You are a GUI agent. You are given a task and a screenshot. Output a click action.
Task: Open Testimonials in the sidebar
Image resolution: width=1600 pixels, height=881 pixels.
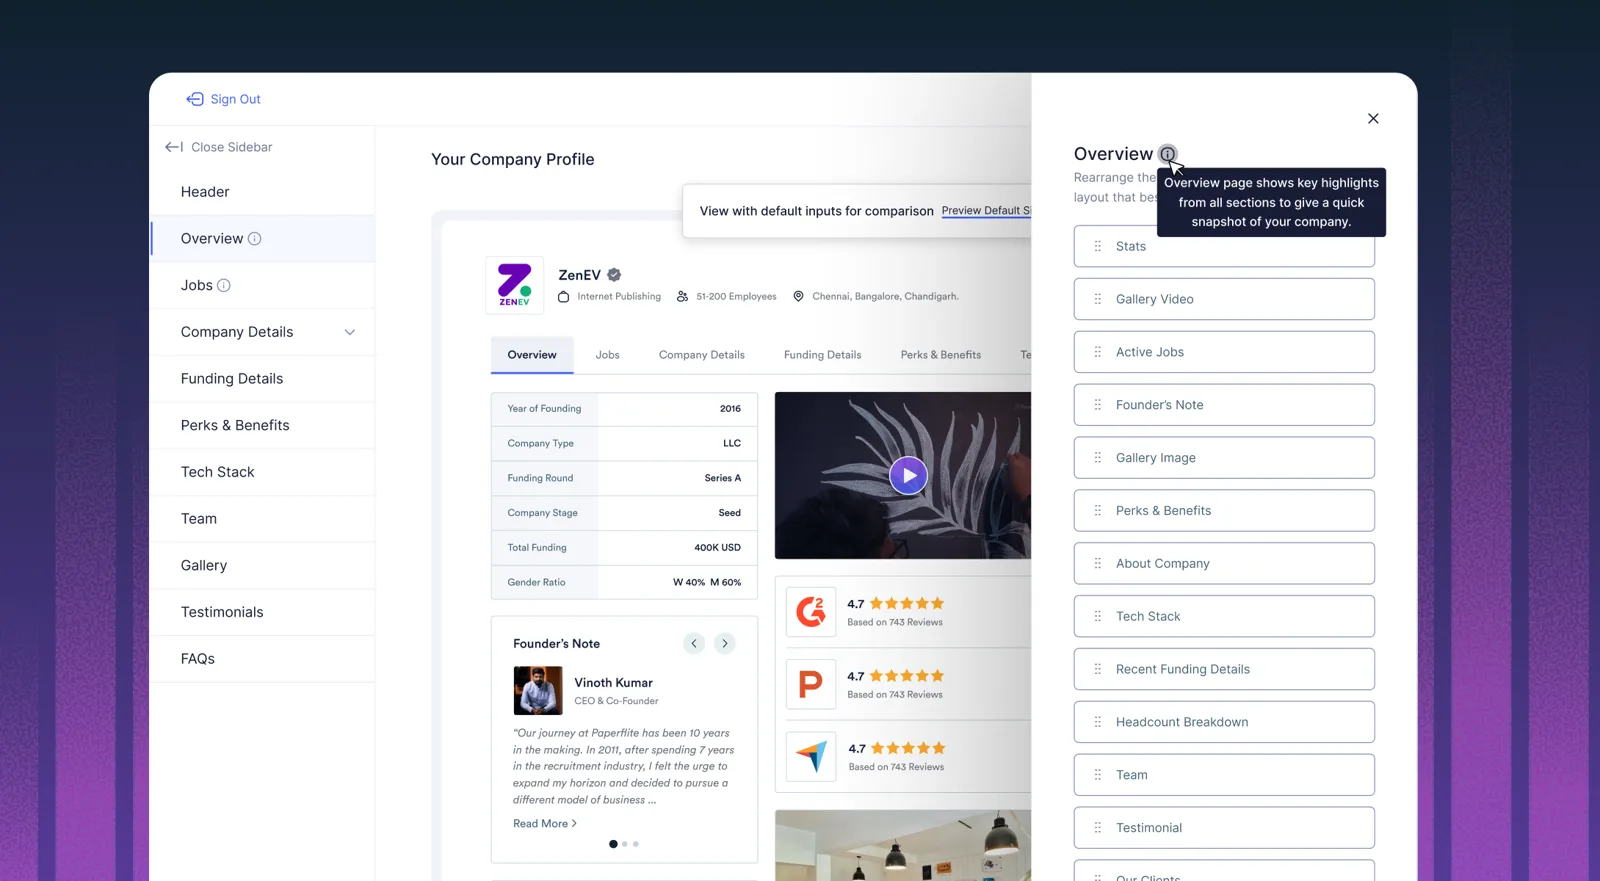pyautogui.click(x=263, y=612)
